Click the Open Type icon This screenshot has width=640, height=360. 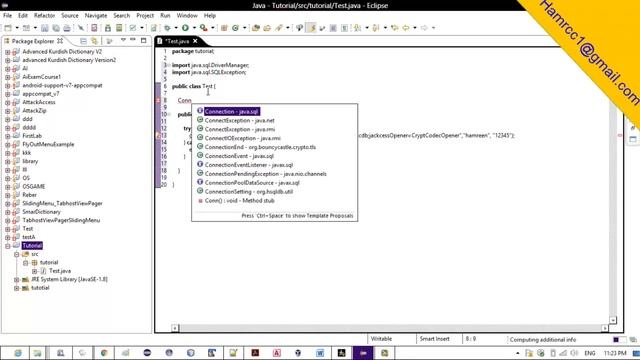(x=256, y=28)
